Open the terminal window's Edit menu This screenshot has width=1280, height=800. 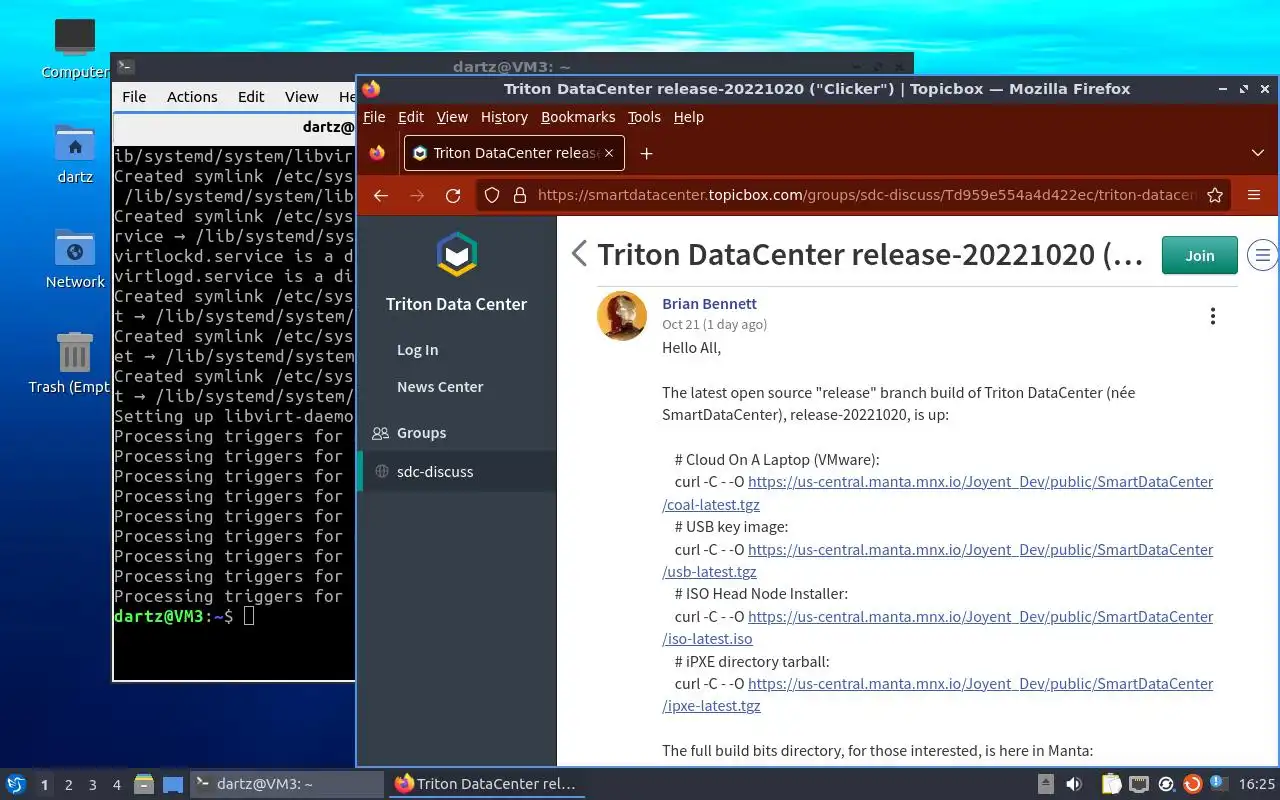pos(251,97)
